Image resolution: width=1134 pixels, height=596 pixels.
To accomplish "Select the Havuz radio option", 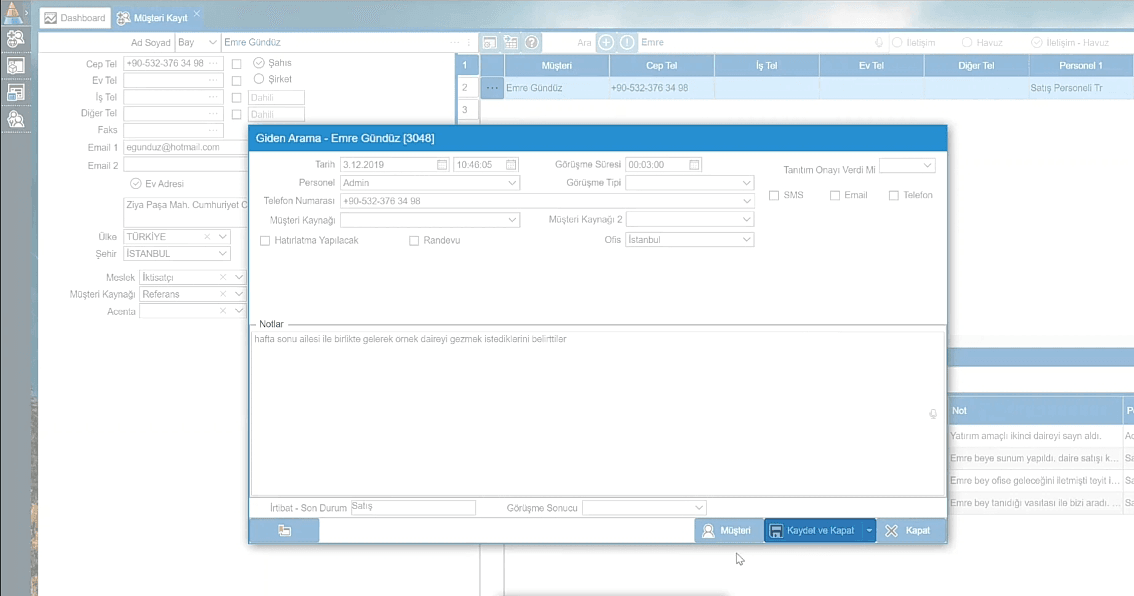I will (x=967, y=43).
